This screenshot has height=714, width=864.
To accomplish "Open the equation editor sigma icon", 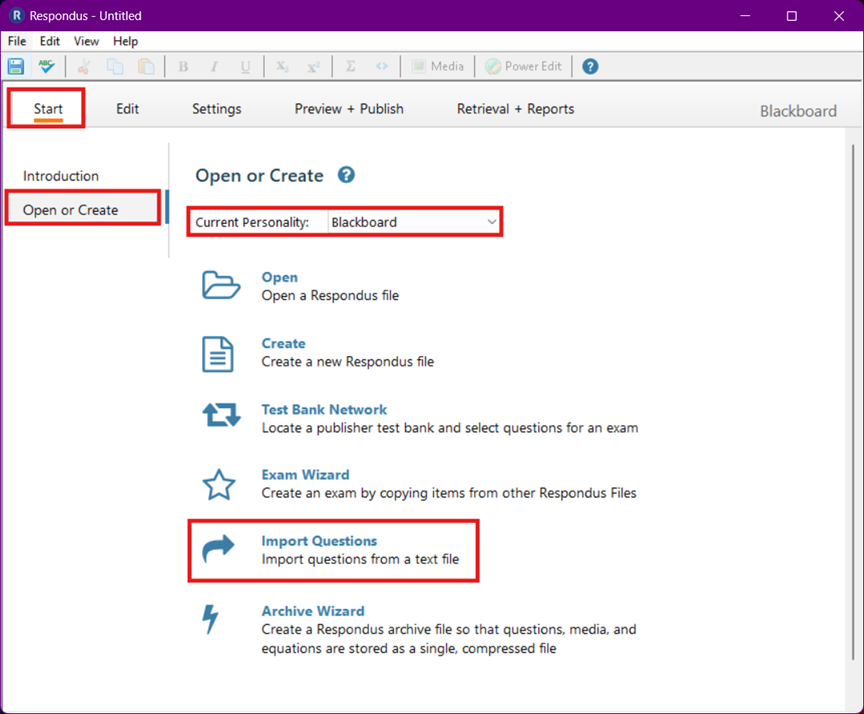I will (350, 67).
